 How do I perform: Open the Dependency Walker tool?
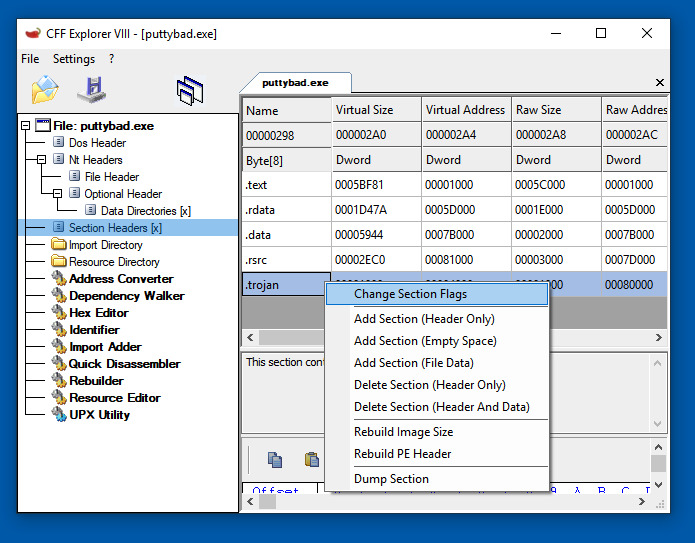pos(126,296)
